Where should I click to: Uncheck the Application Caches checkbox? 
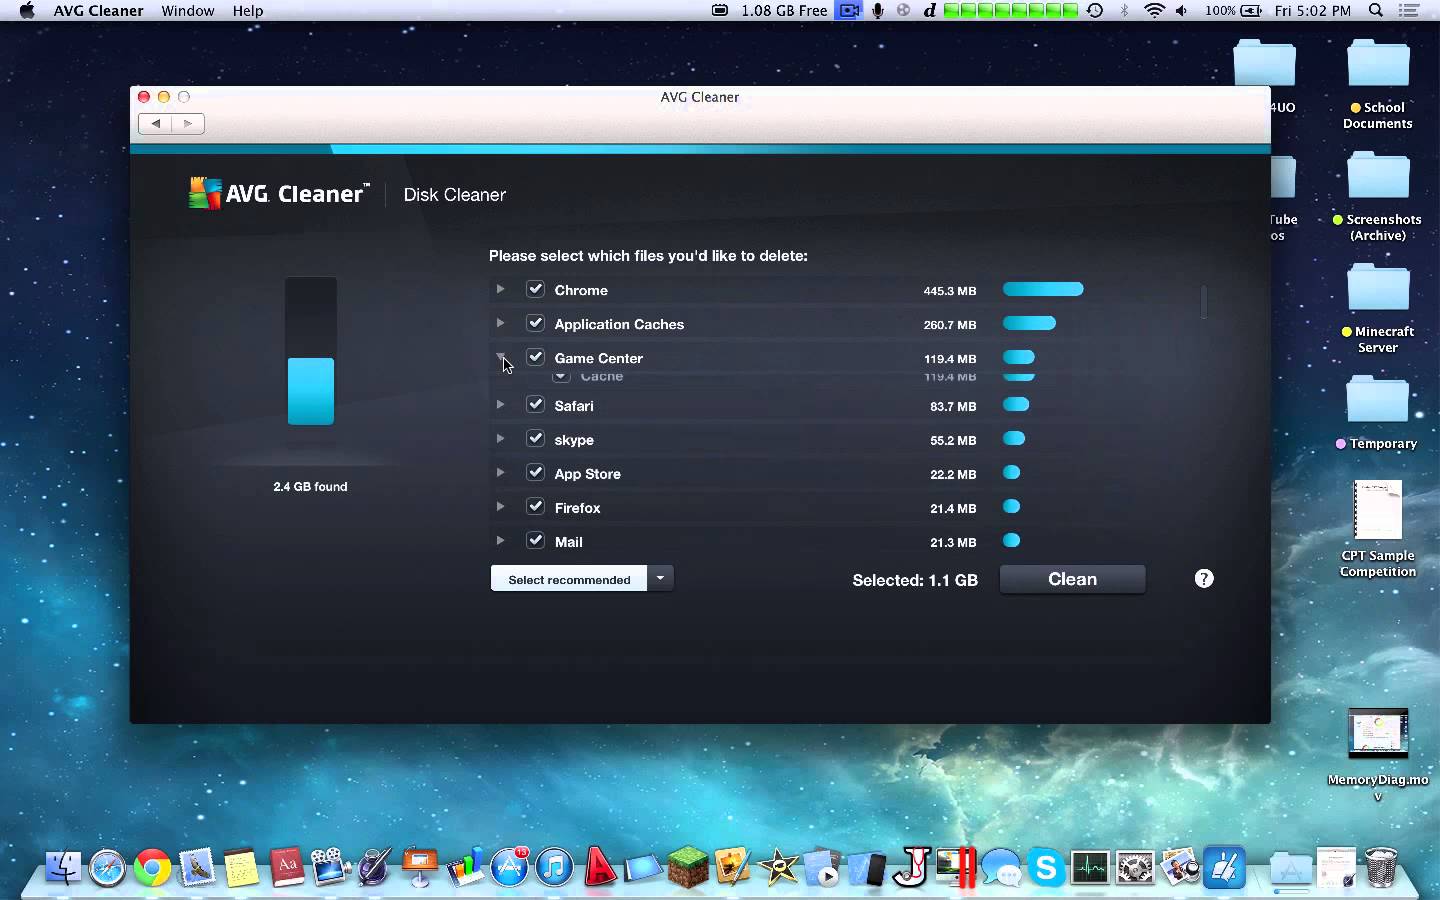point(536,323)
